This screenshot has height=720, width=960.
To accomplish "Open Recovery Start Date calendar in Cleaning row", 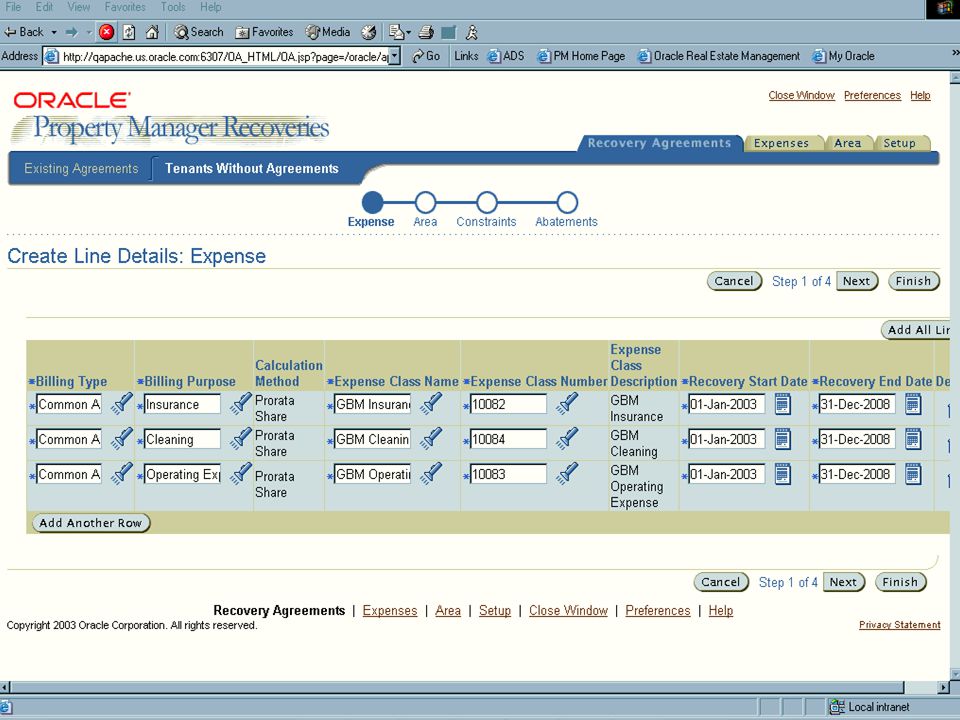I will pyautogui.click(x=782, y=439).
